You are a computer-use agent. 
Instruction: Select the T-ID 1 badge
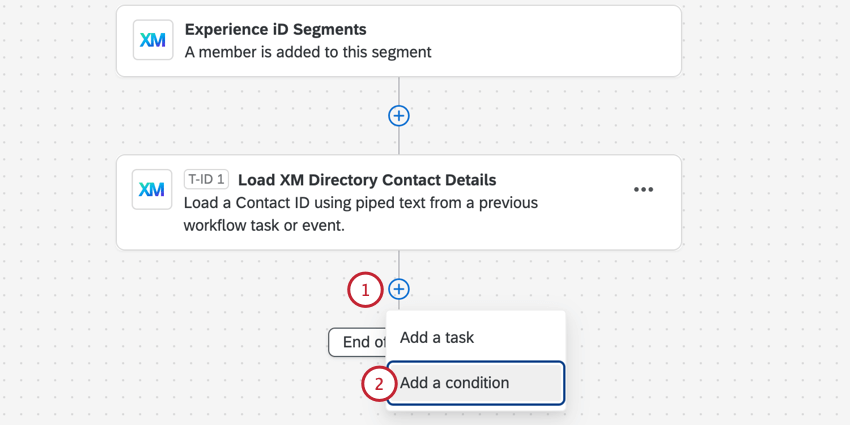tap(207, 180)
